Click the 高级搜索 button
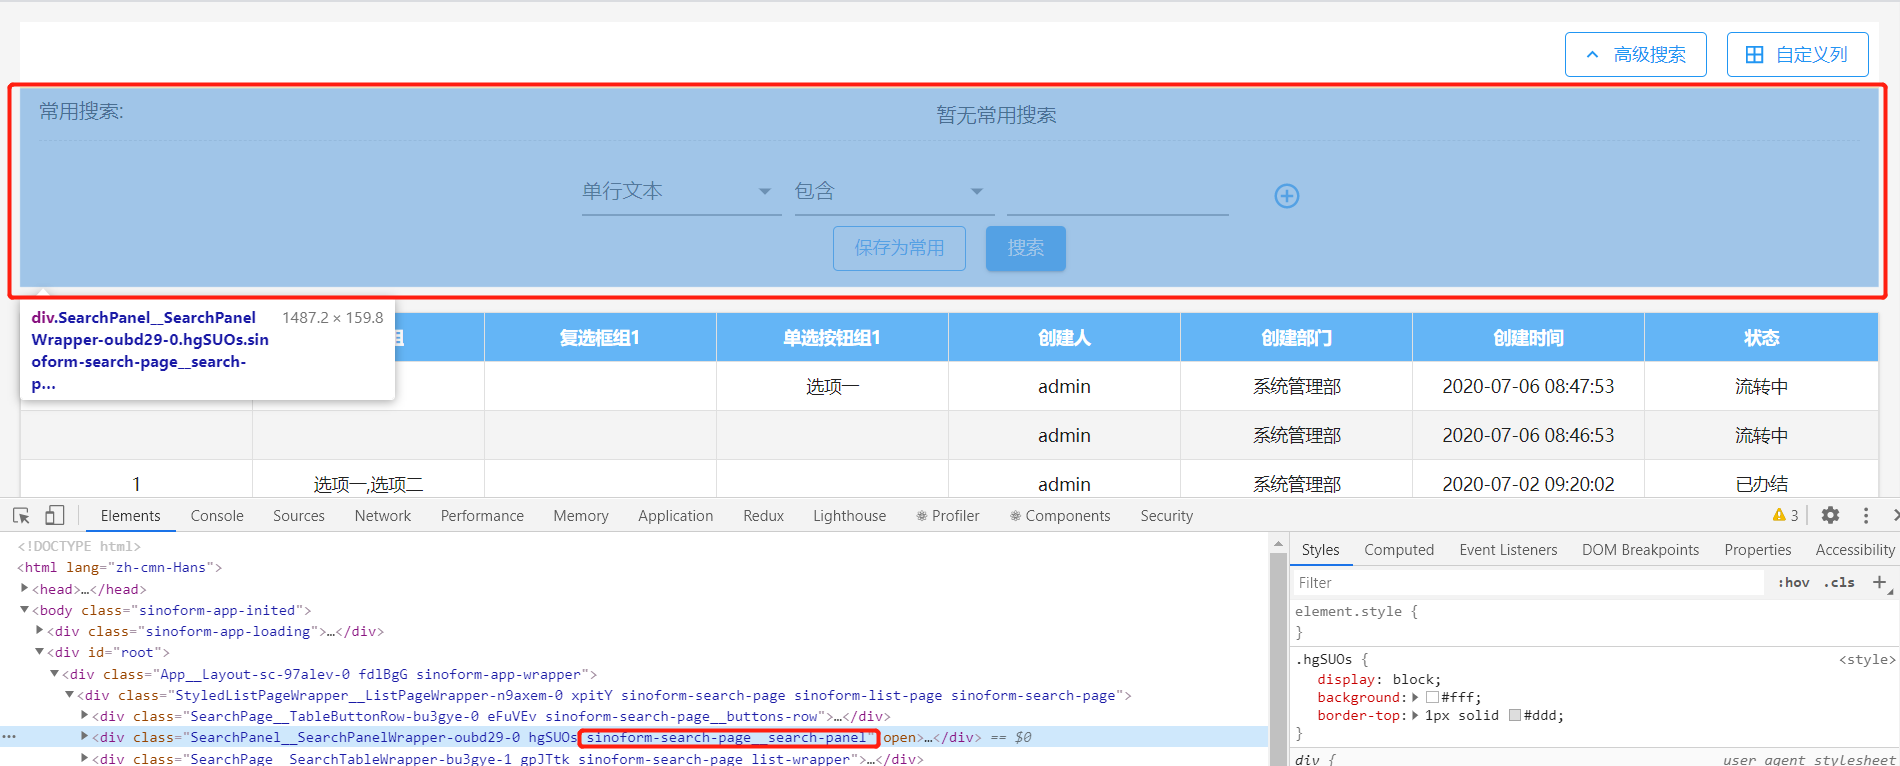Screen dimensions: 1900x766 (1635, 54)
